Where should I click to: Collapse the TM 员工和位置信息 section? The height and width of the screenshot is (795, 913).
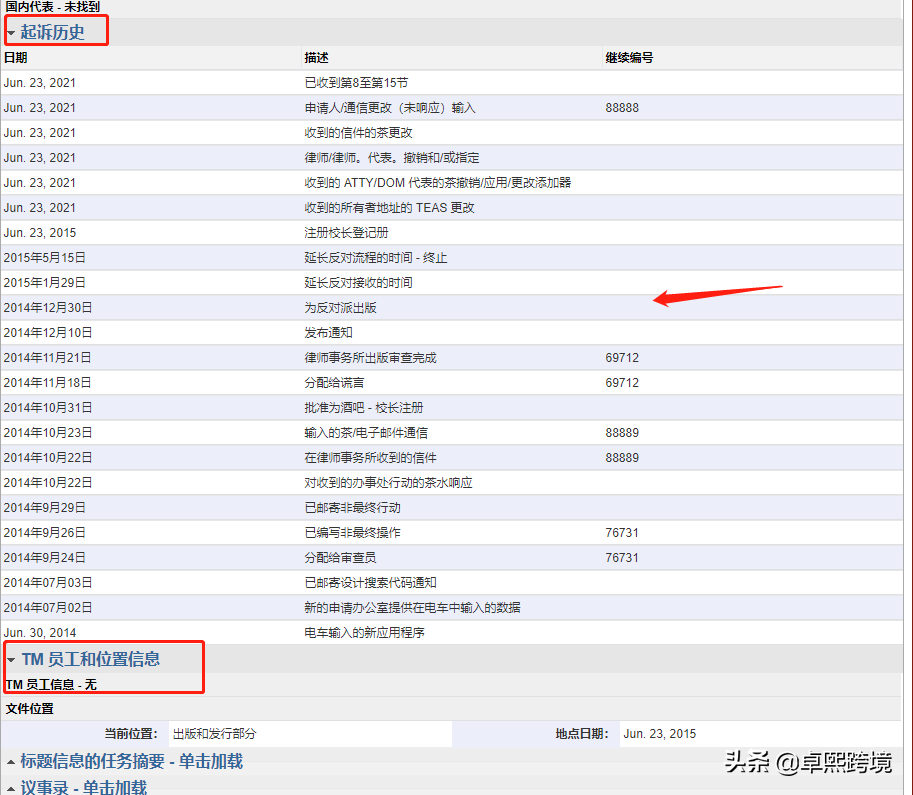(x=90, y=659)
